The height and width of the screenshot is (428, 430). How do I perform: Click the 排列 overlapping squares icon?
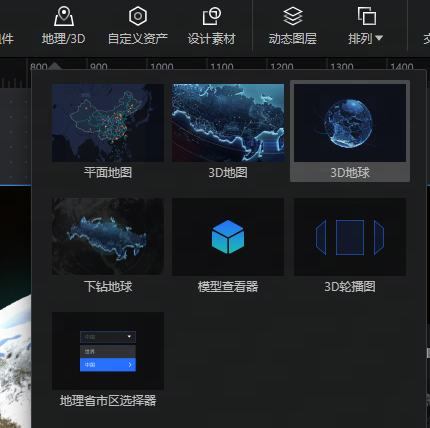coord(367,16)
